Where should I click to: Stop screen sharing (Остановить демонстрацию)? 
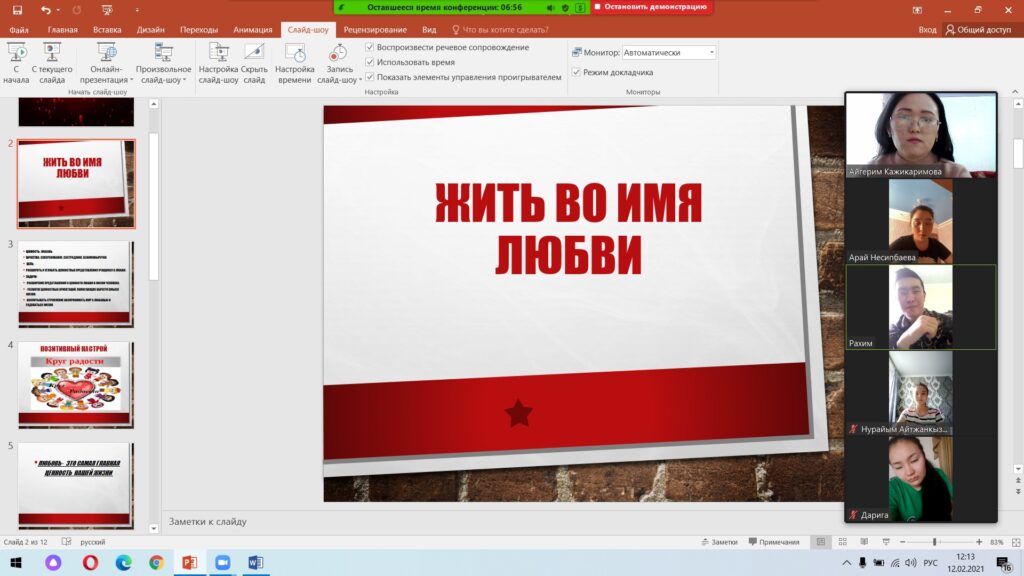(x=651, y=7)
